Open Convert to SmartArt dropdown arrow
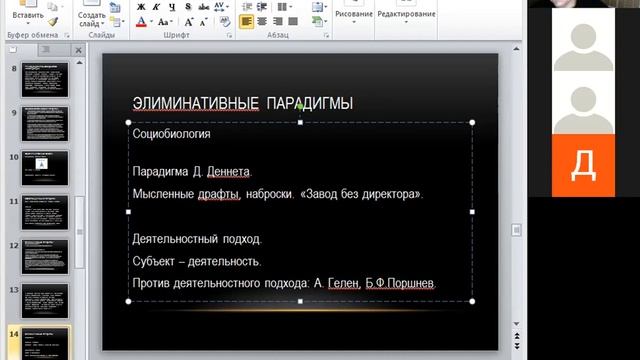The height and width of the screenshot is (360, 640). tap(325, 21)
